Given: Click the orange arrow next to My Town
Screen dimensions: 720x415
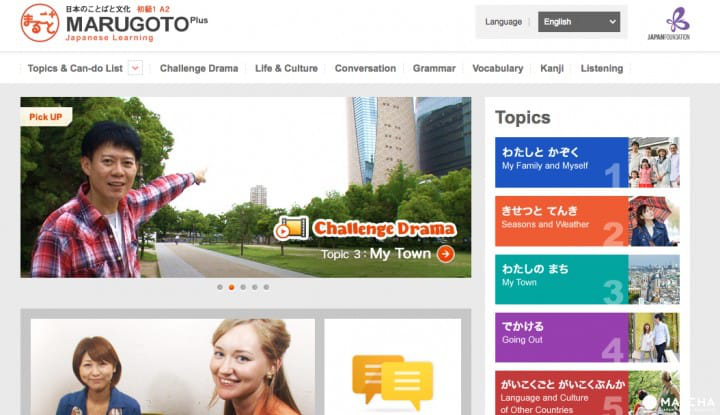Looking at the screenshot, I should 445,254.
